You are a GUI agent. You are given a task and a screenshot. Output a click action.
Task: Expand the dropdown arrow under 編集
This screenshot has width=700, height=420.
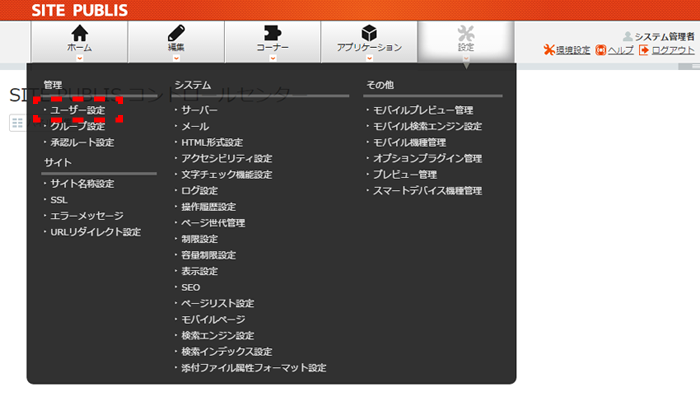coord(176,58)
